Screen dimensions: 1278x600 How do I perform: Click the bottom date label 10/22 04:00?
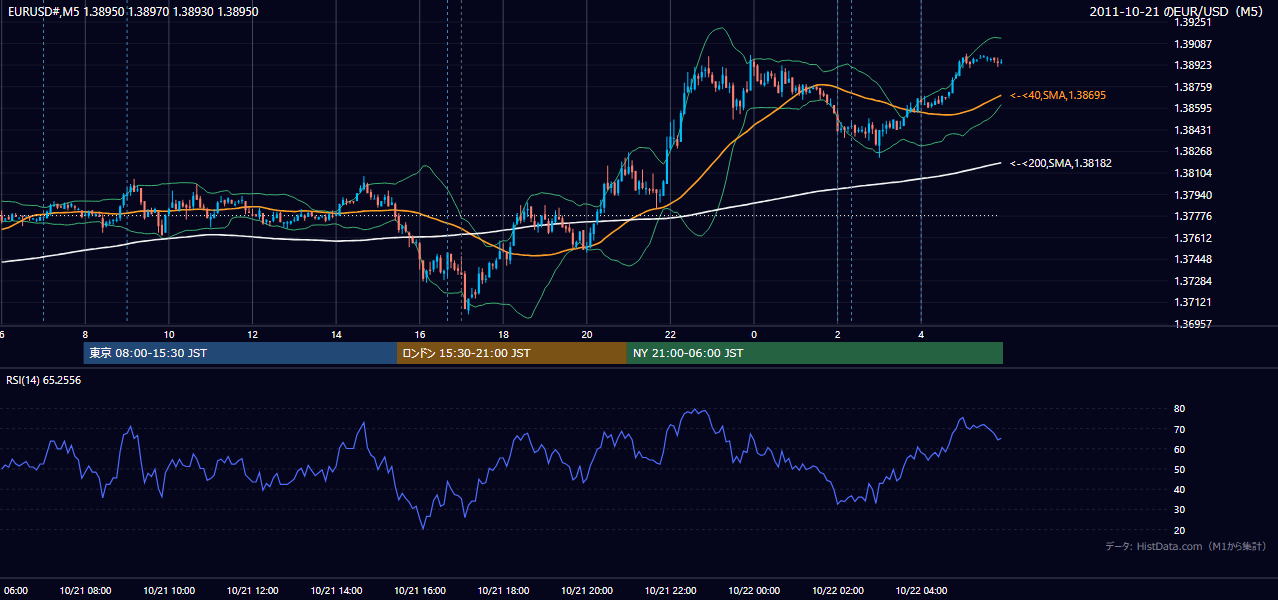coord(921,591)
